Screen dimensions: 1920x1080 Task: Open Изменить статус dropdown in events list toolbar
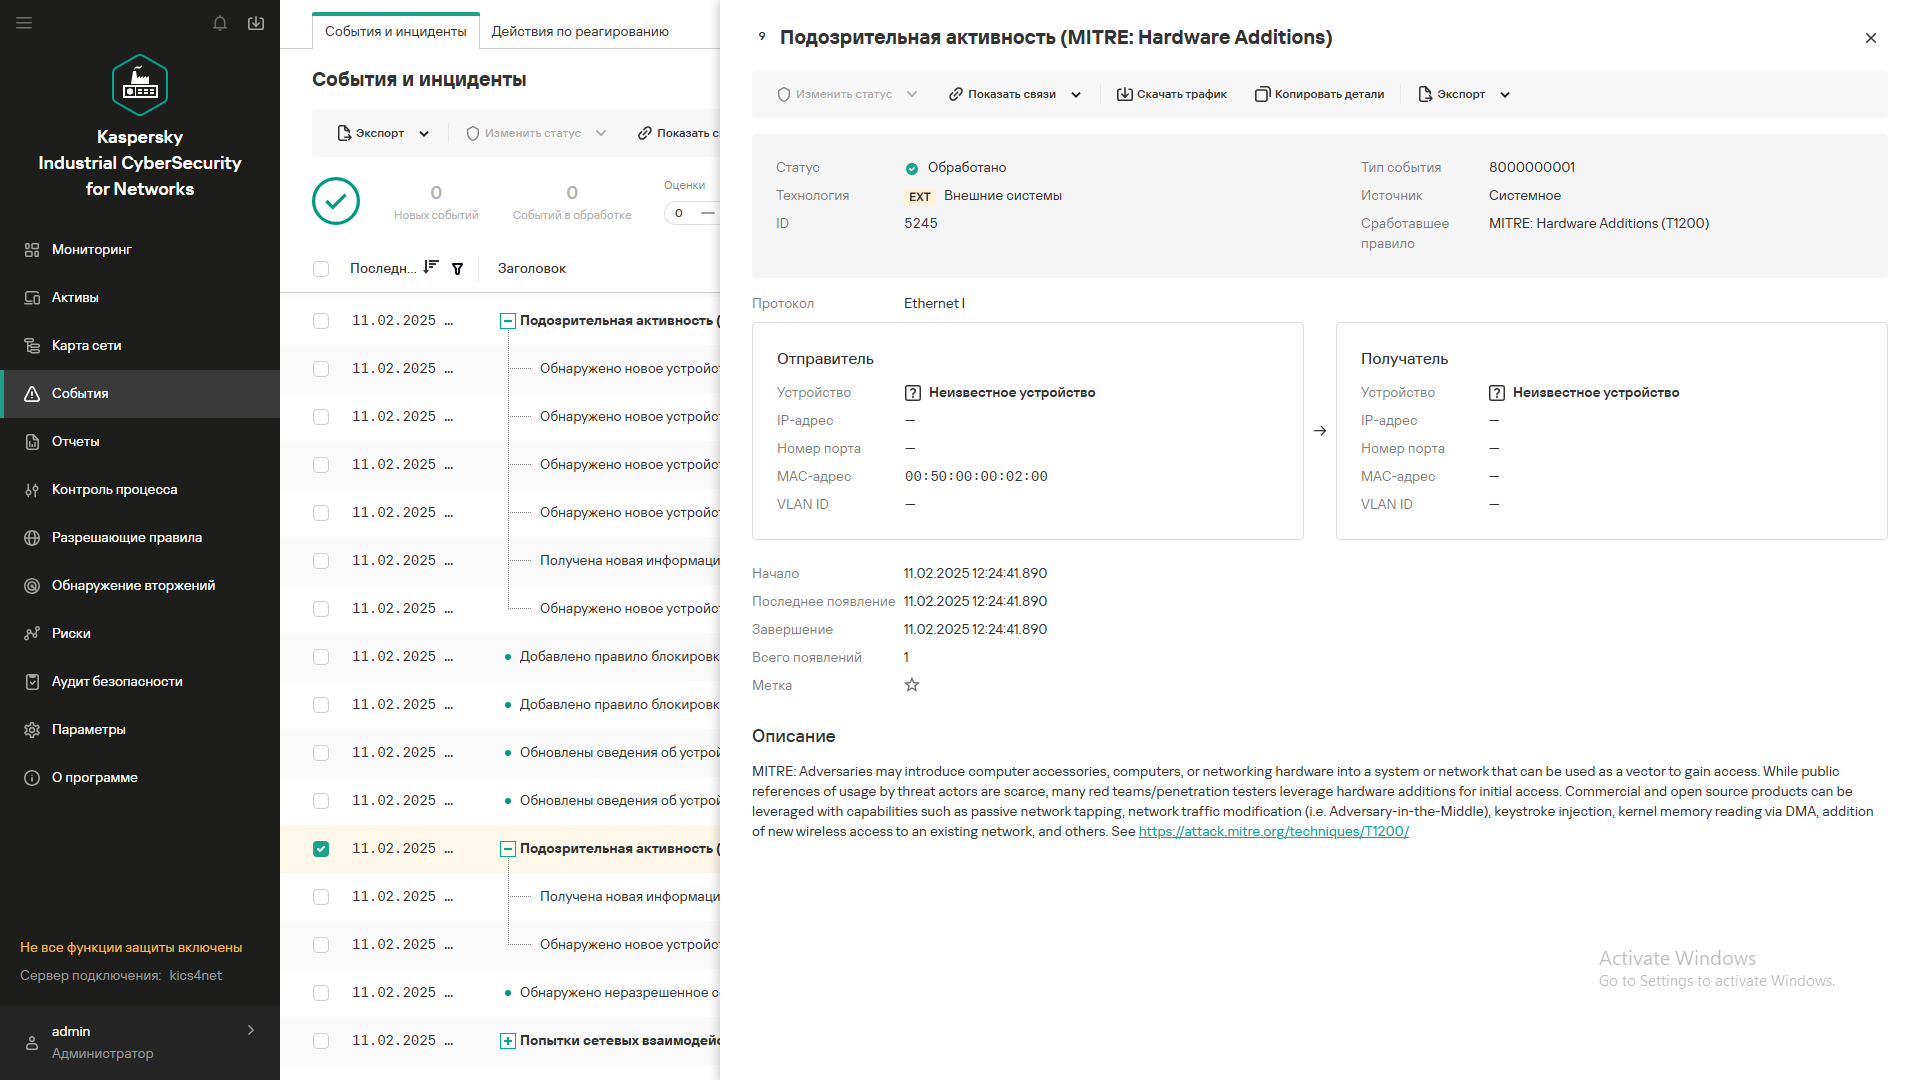pyautogui.click(x=536, y=133)
